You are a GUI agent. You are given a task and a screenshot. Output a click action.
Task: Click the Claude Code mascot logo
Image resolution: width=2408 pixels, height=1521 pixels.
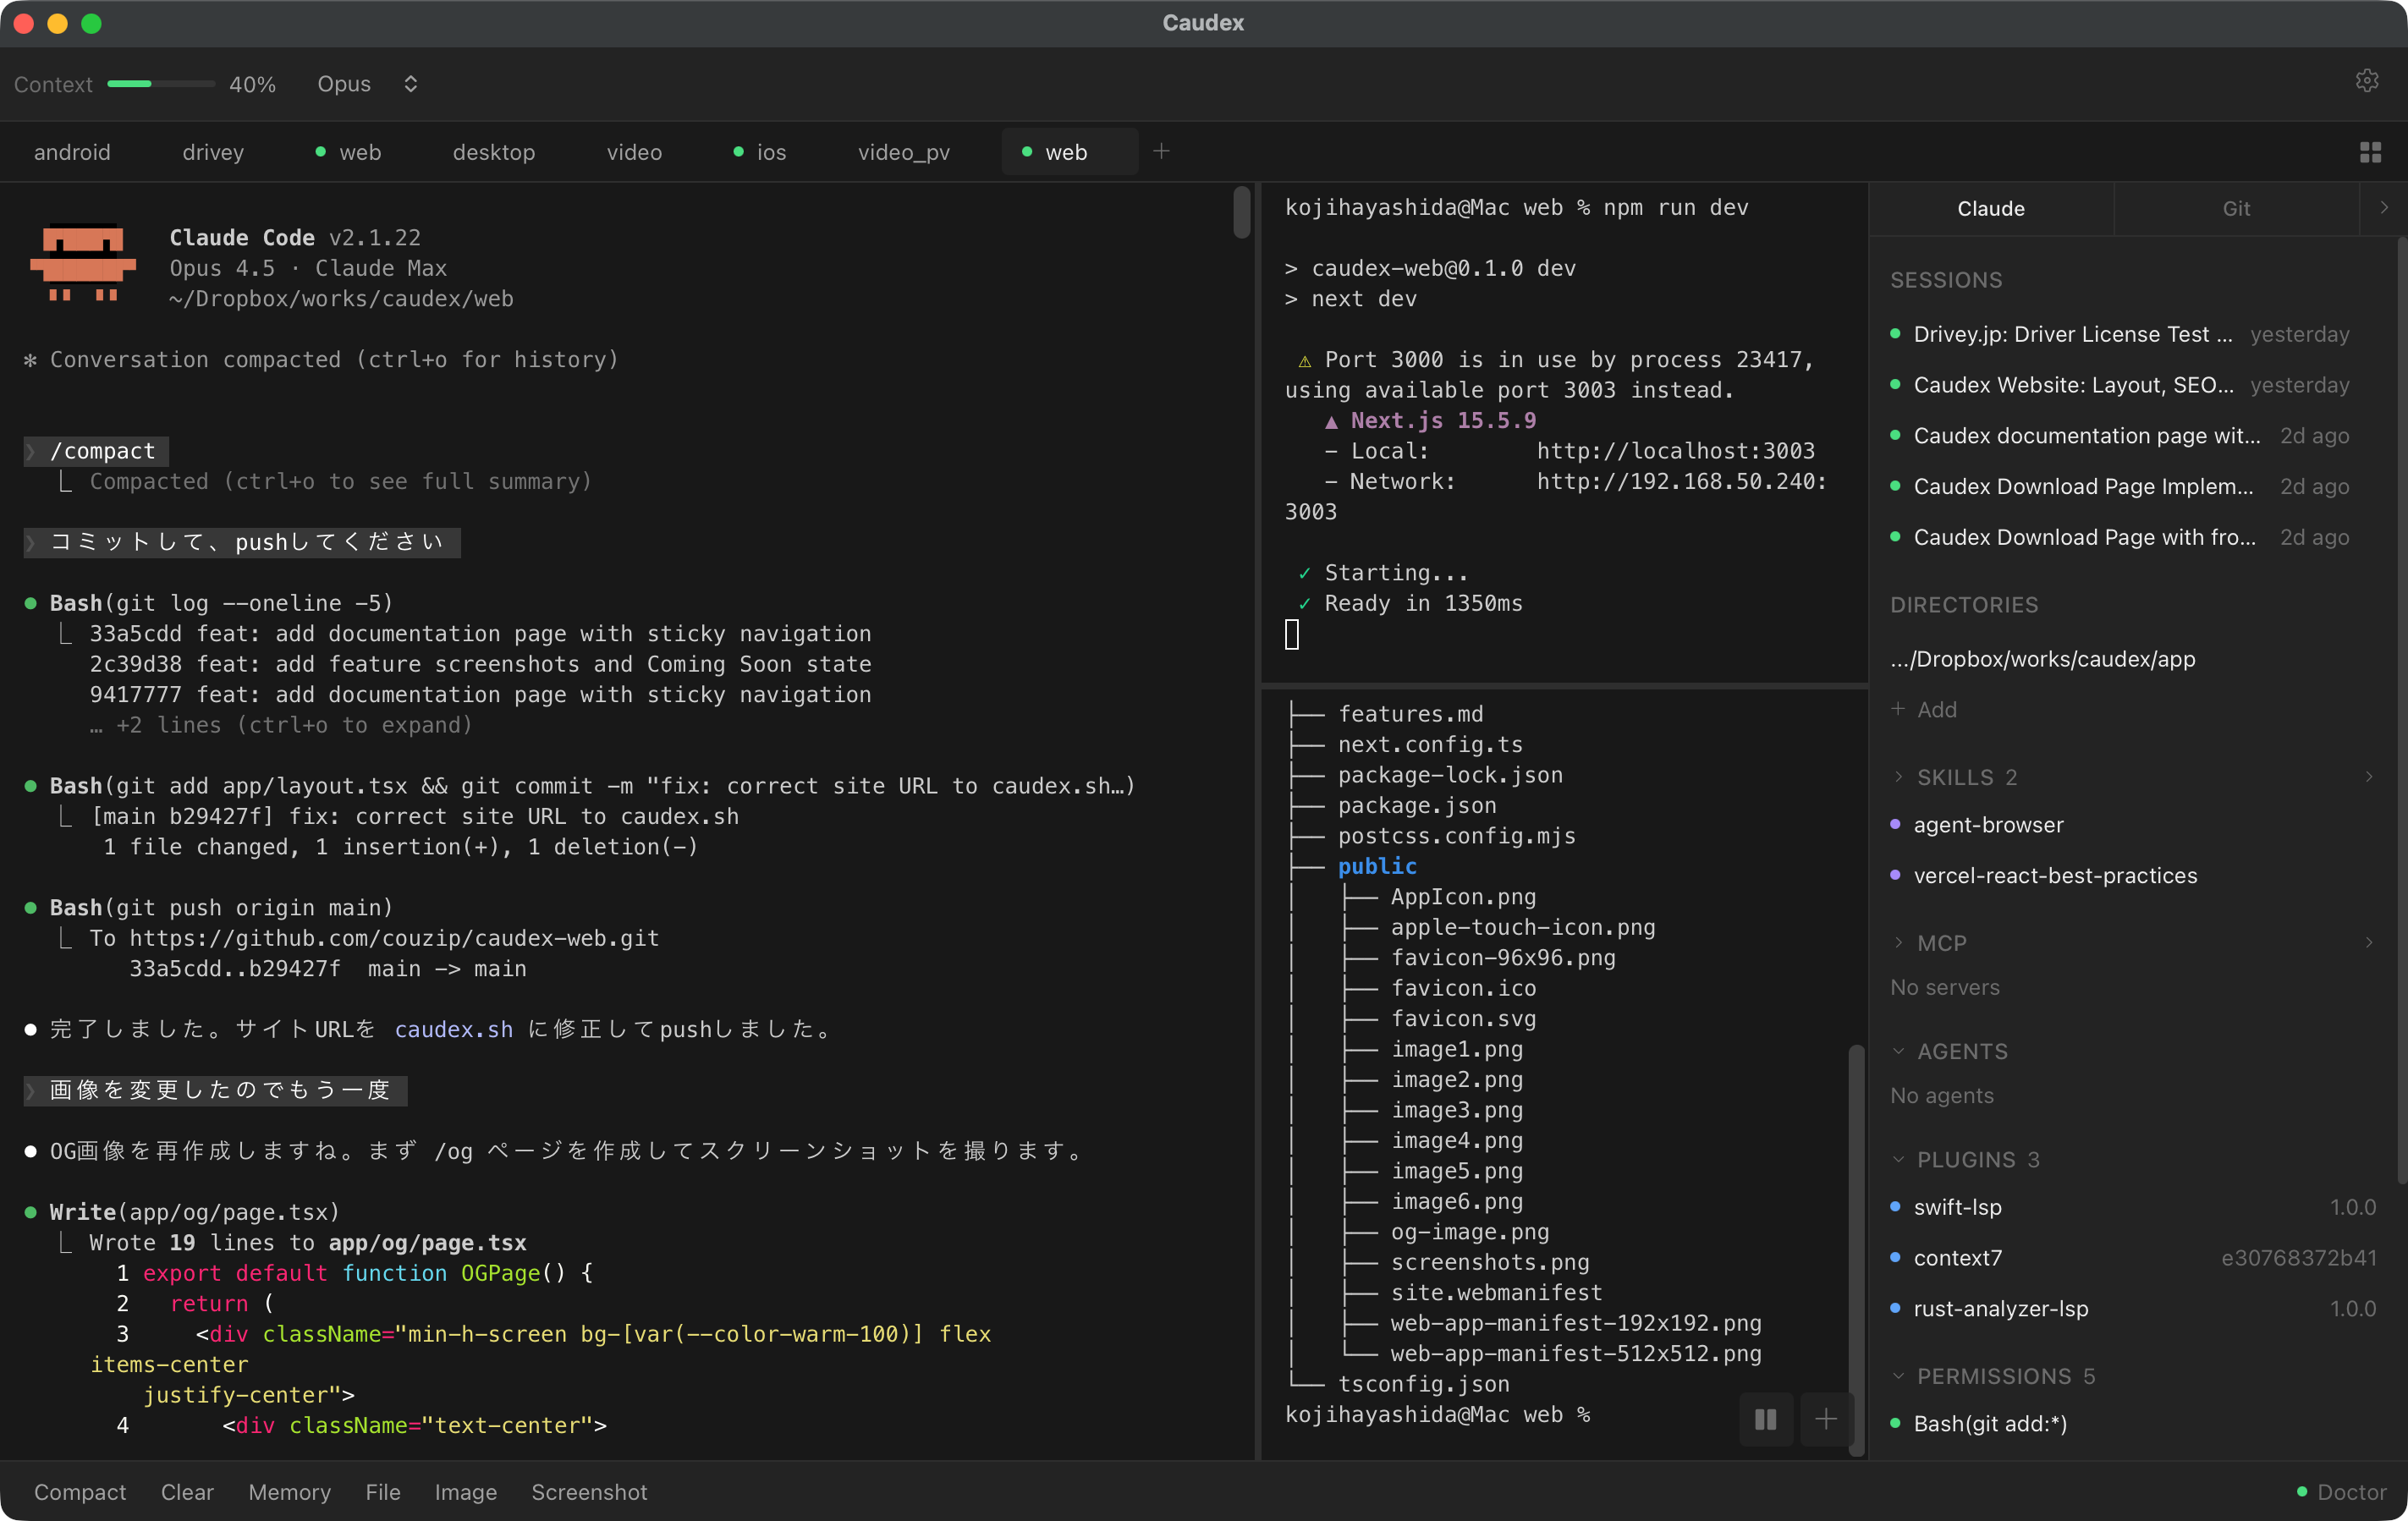[83, 263]
